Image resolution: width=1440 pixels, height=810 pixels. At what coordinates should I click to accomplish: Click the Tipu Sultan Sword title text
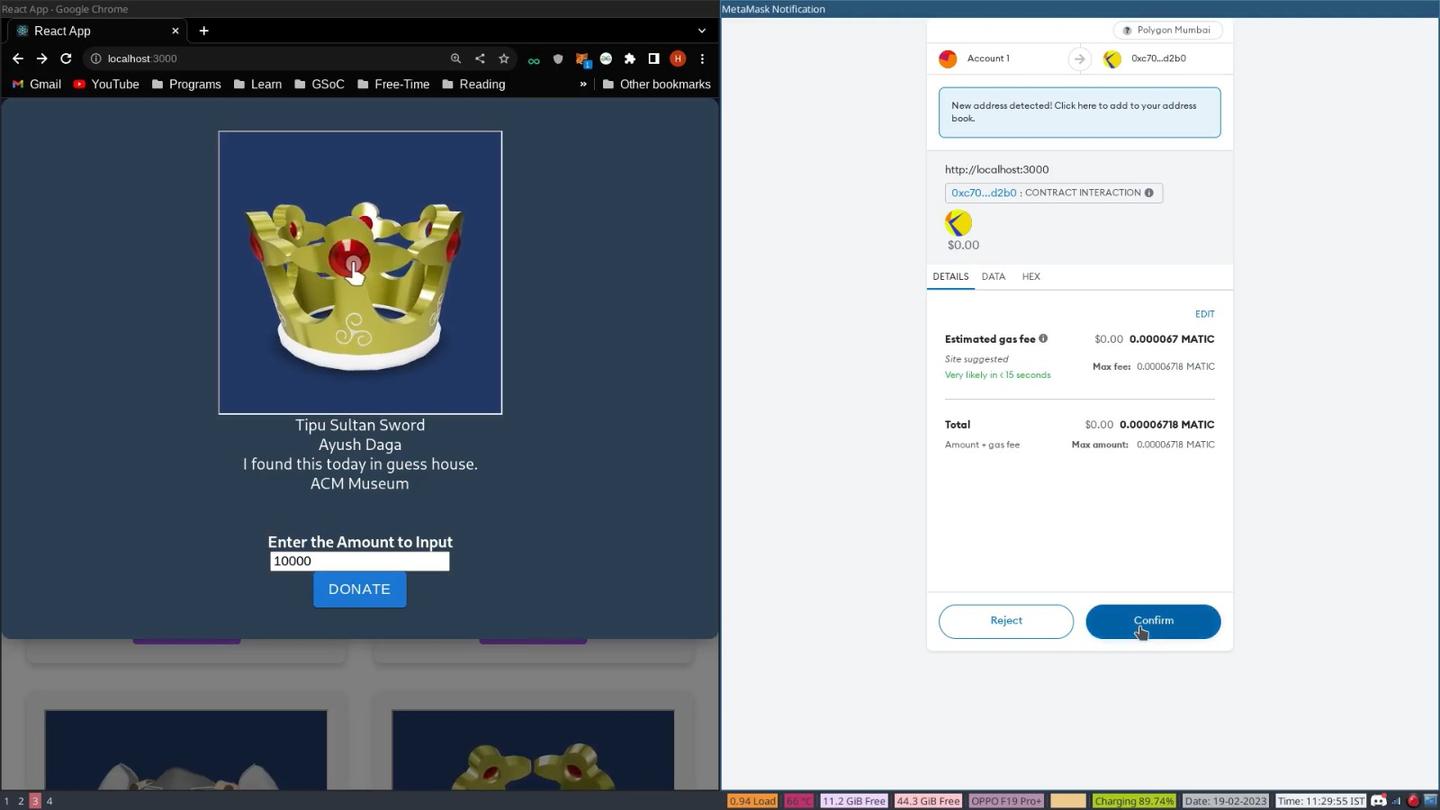click(x=360, y=425)
